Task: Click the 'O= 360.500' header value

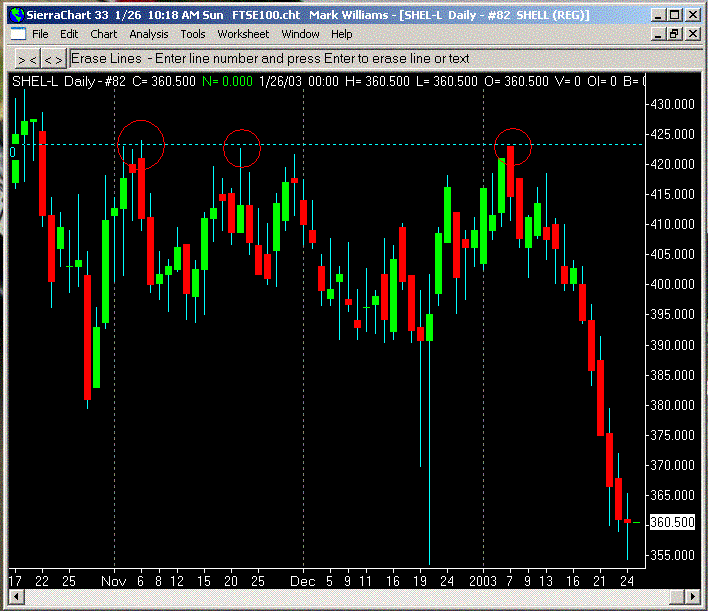Action: [516, 82]
